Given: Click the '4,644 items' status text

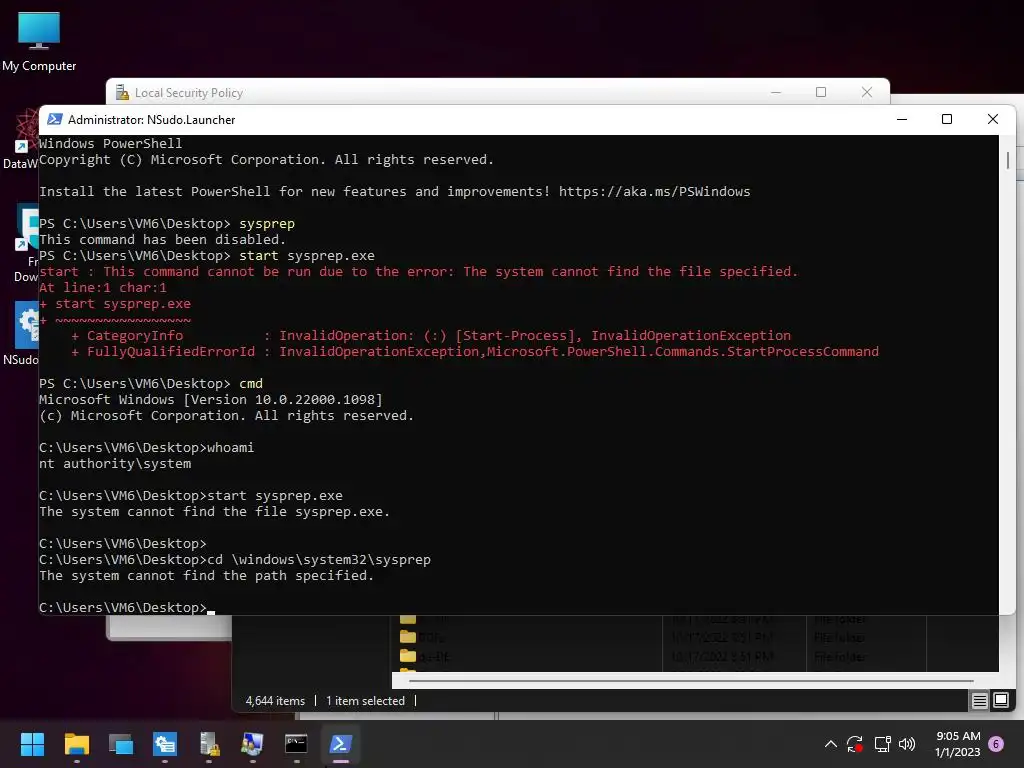Looking at the screenshot, I should coord(275,701).
